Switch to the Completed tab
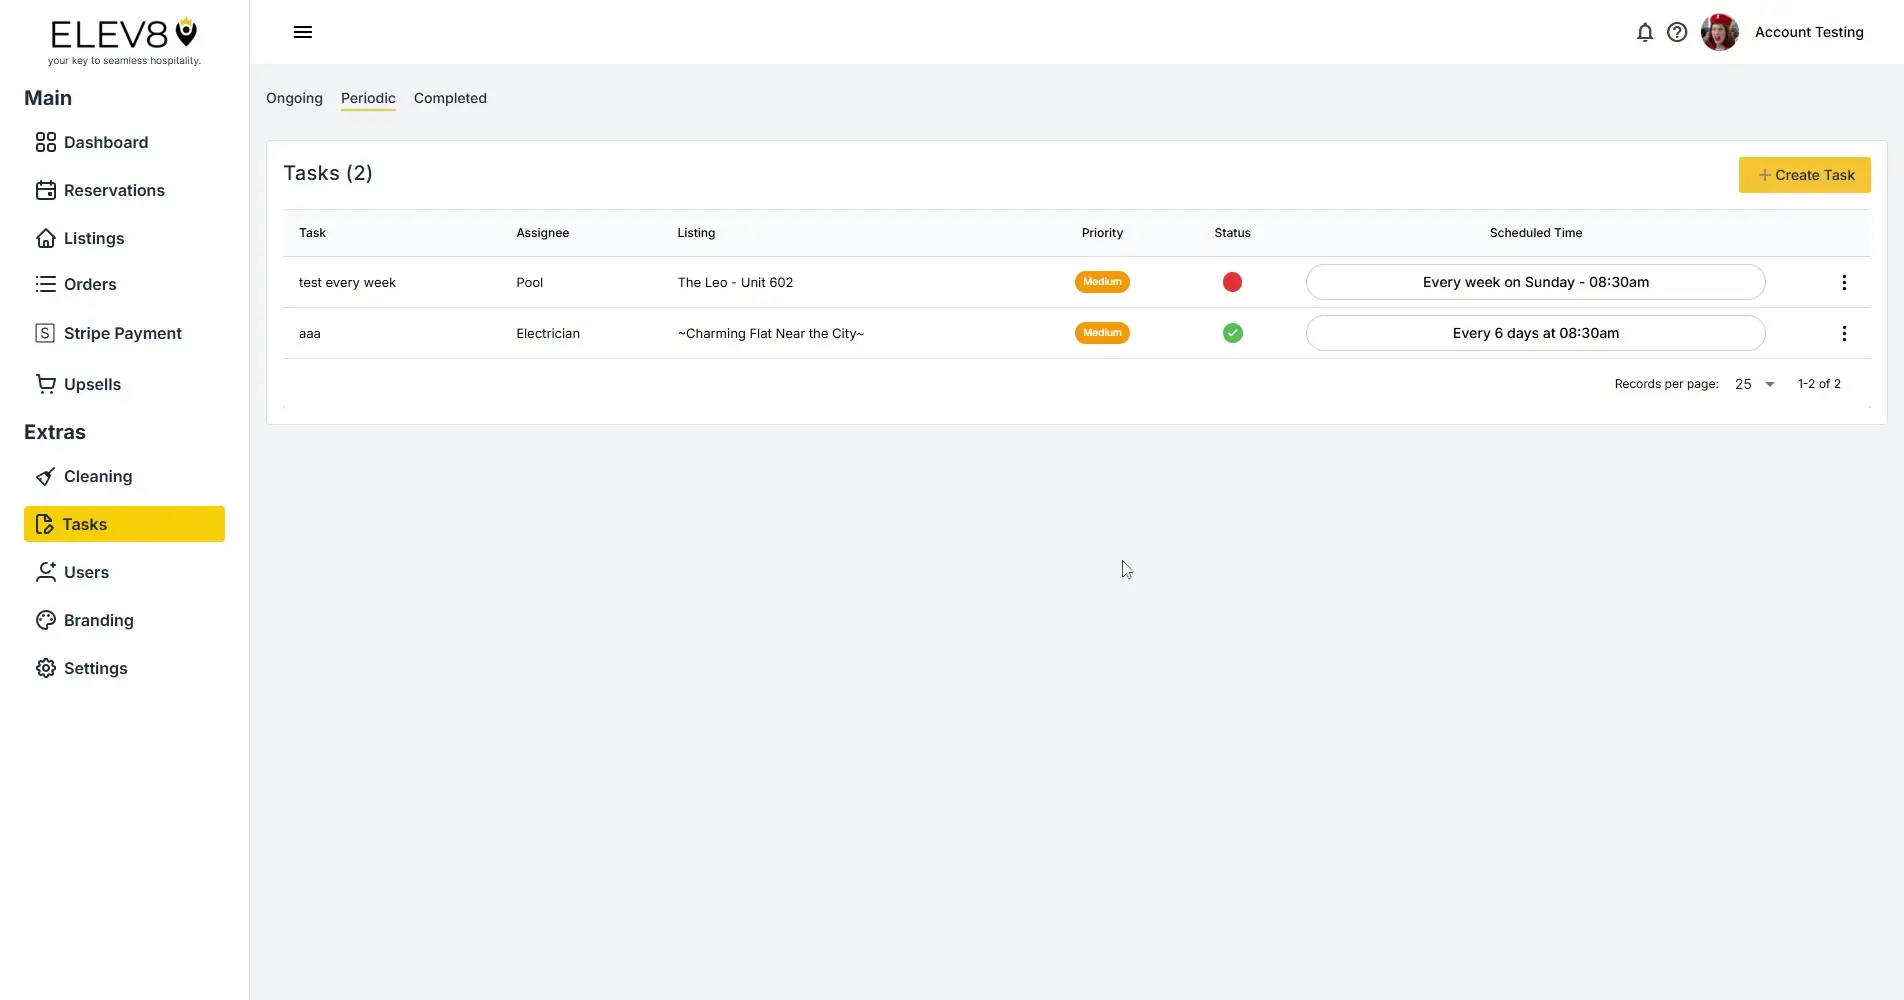1904x1000 pixels. pos(449,98)
